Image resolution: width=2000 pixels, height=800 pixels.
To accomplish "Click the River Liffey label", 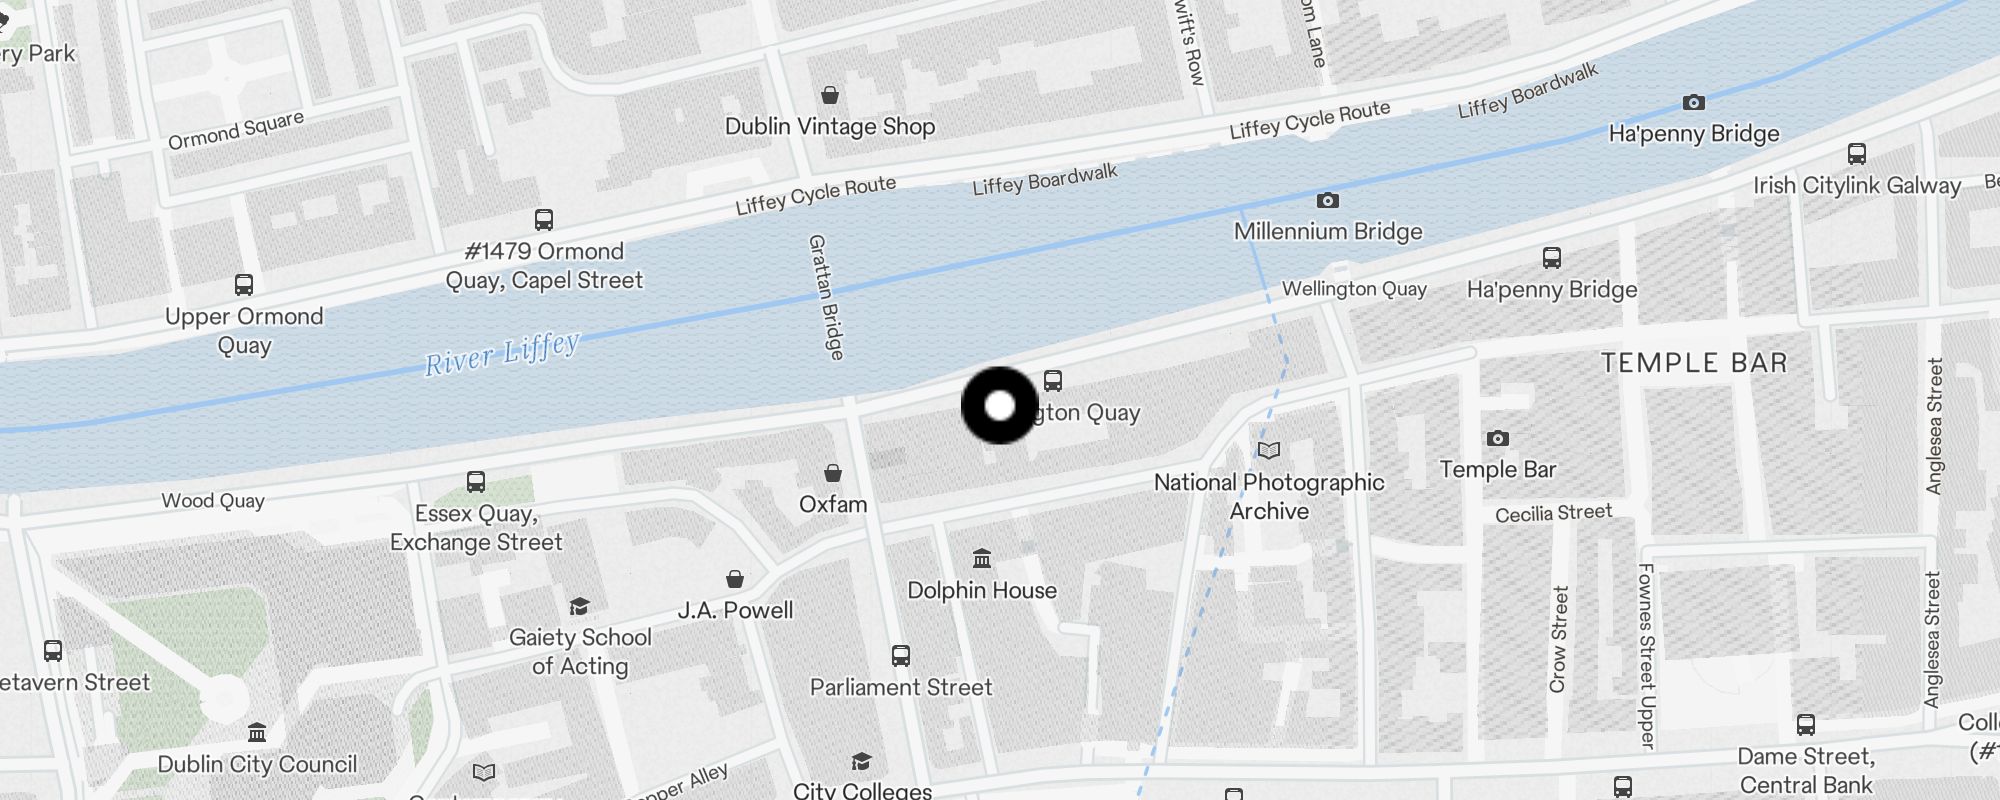I will pos(502,353).
